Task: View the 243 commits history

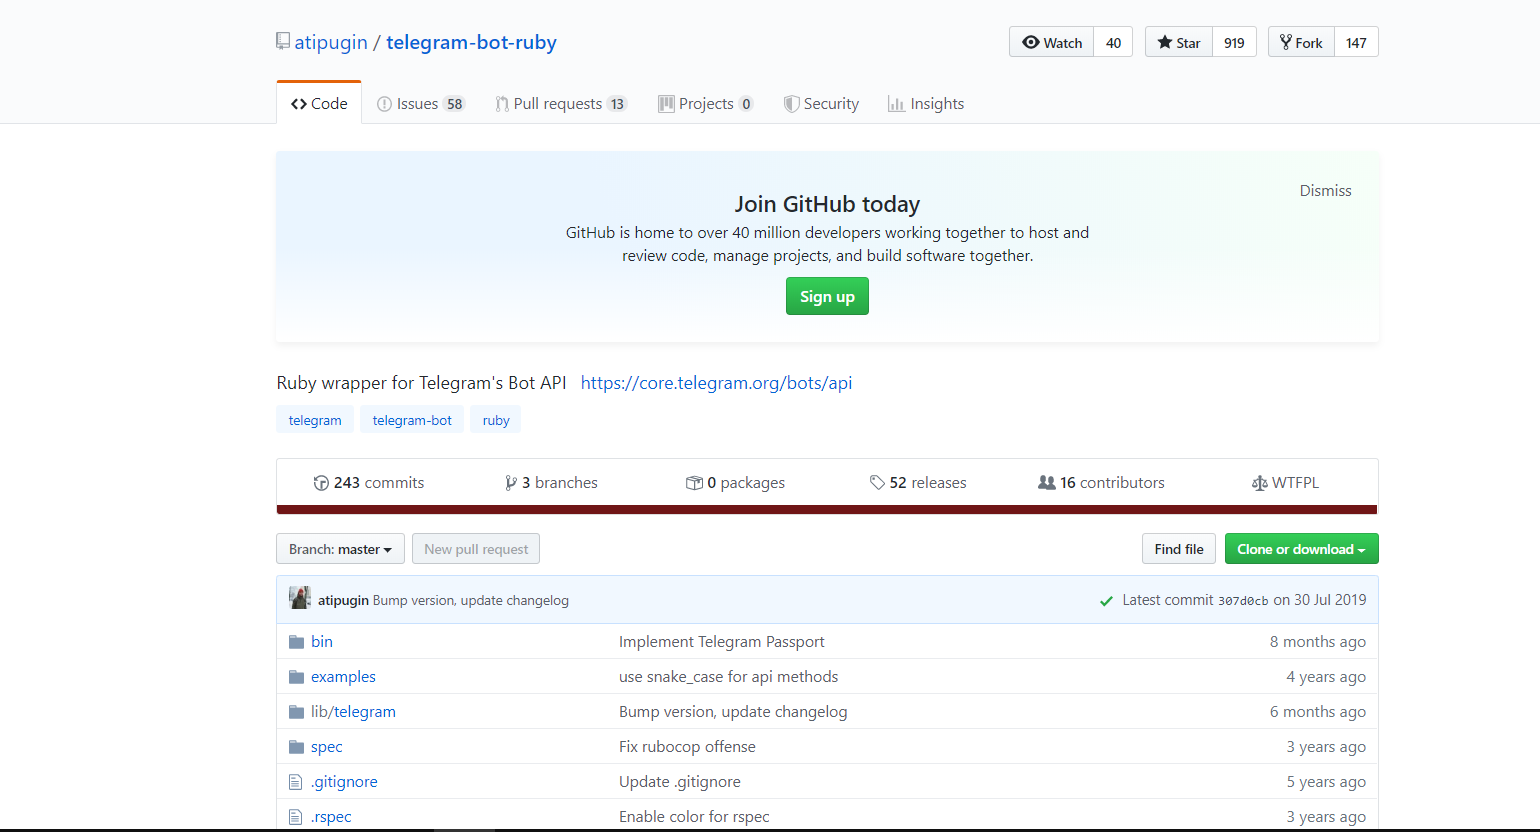Action: pyautogui.click(x=369, y=483)
